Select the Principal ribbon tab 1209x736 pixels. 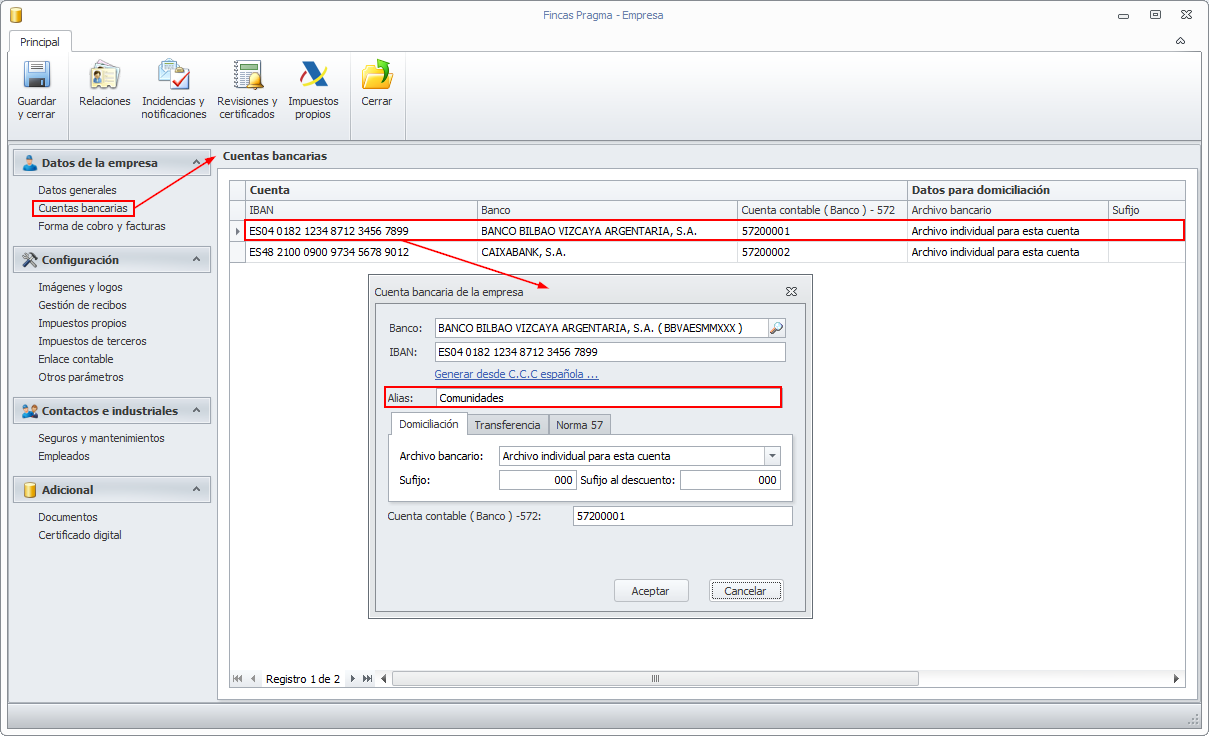click(40, 42)
